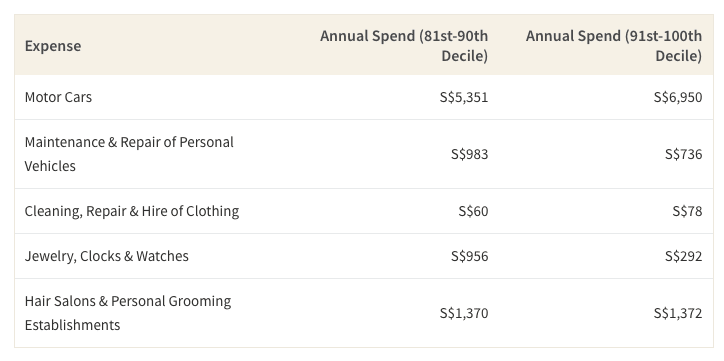Screen dimensions: 724x361
Task: Select Maintenance & Repair of Personal Vehicles label
Action: coord(129,154)
